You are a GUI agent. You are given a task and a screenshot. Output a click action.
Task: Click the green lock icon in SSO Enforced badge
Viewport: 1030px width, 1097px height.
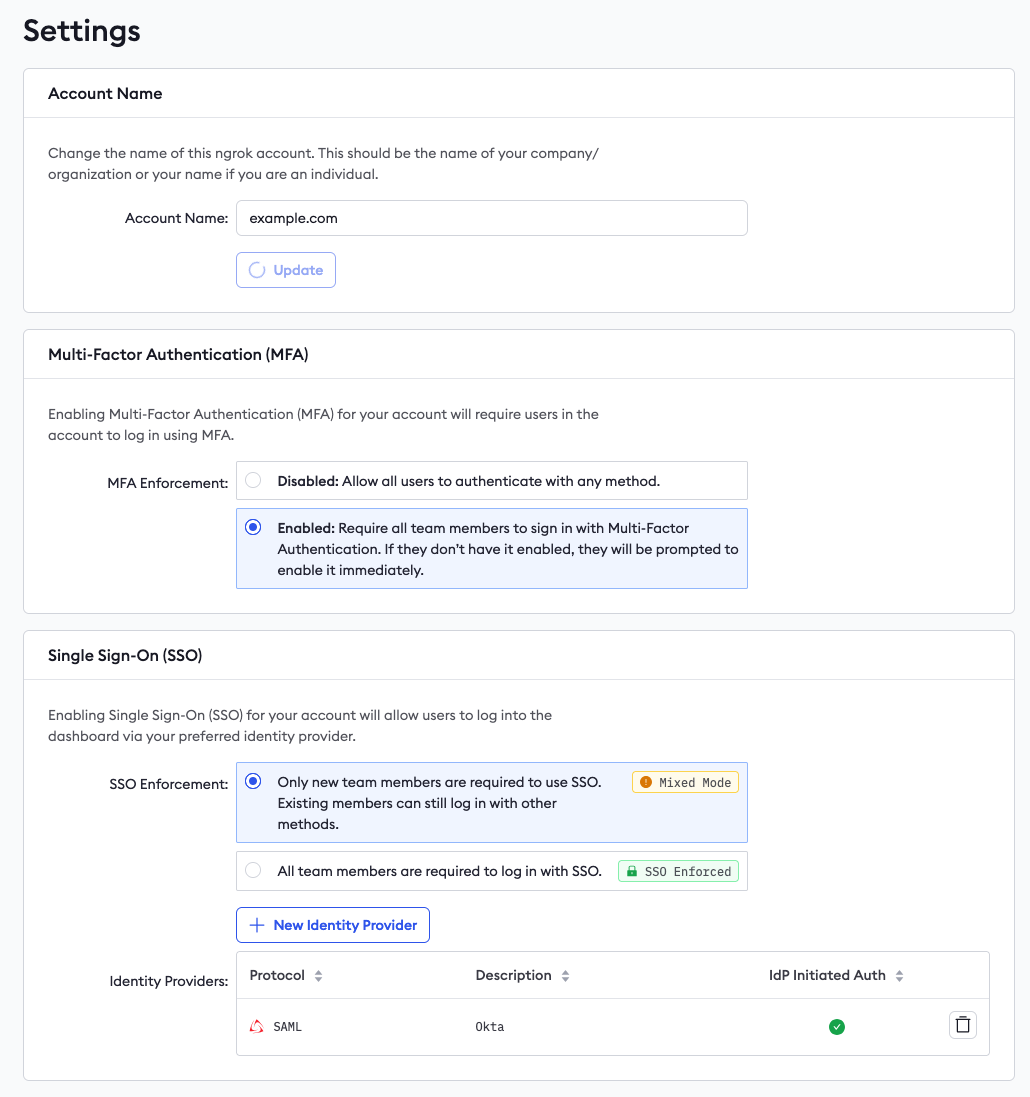tap(632, 871)
